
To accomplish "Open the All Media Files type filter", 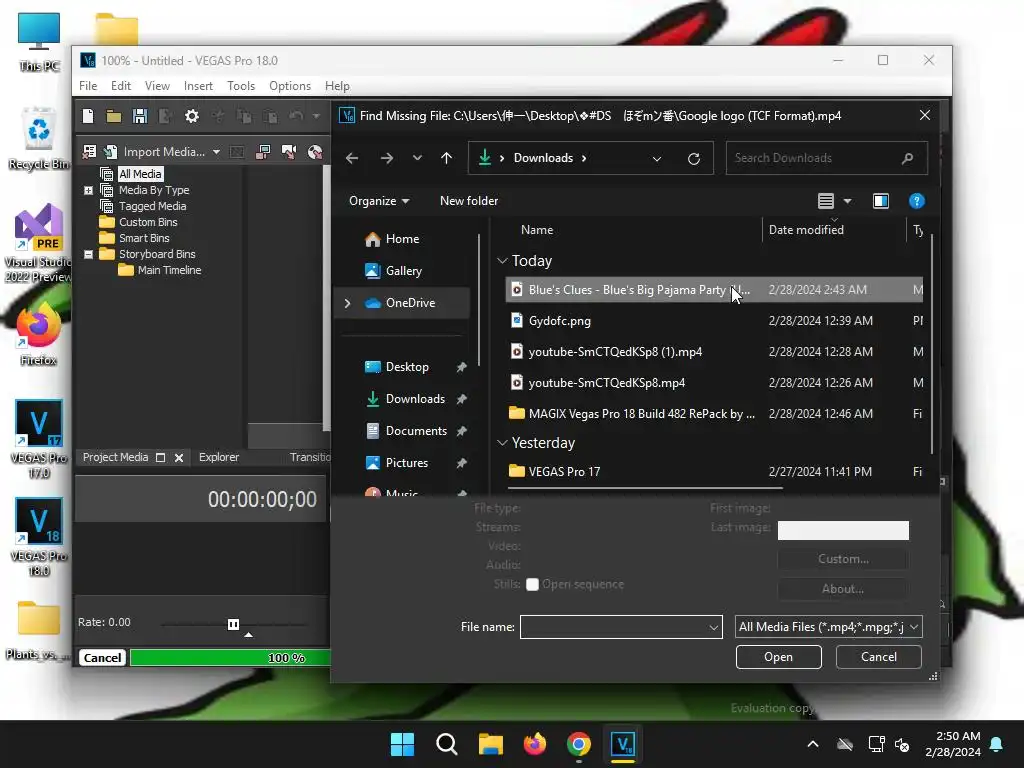I will pyautogui.click(x=828, y=628).
